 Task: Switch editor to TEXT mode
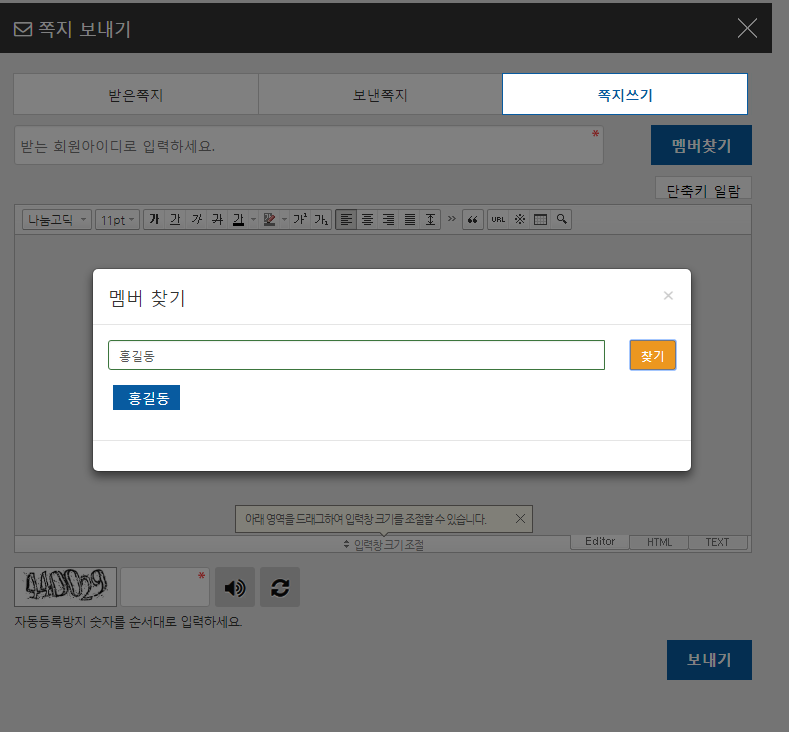click(x=717, y=542)
